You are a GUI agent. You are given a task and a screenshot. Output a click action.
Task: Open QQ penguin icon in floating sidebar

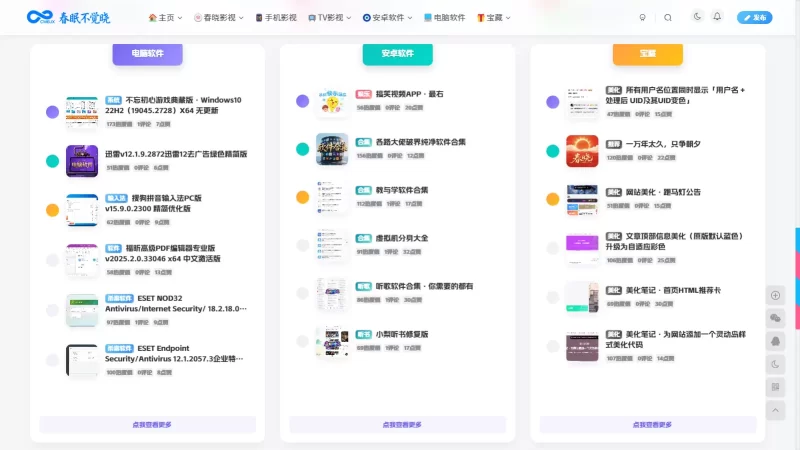[x=776, y=341]
